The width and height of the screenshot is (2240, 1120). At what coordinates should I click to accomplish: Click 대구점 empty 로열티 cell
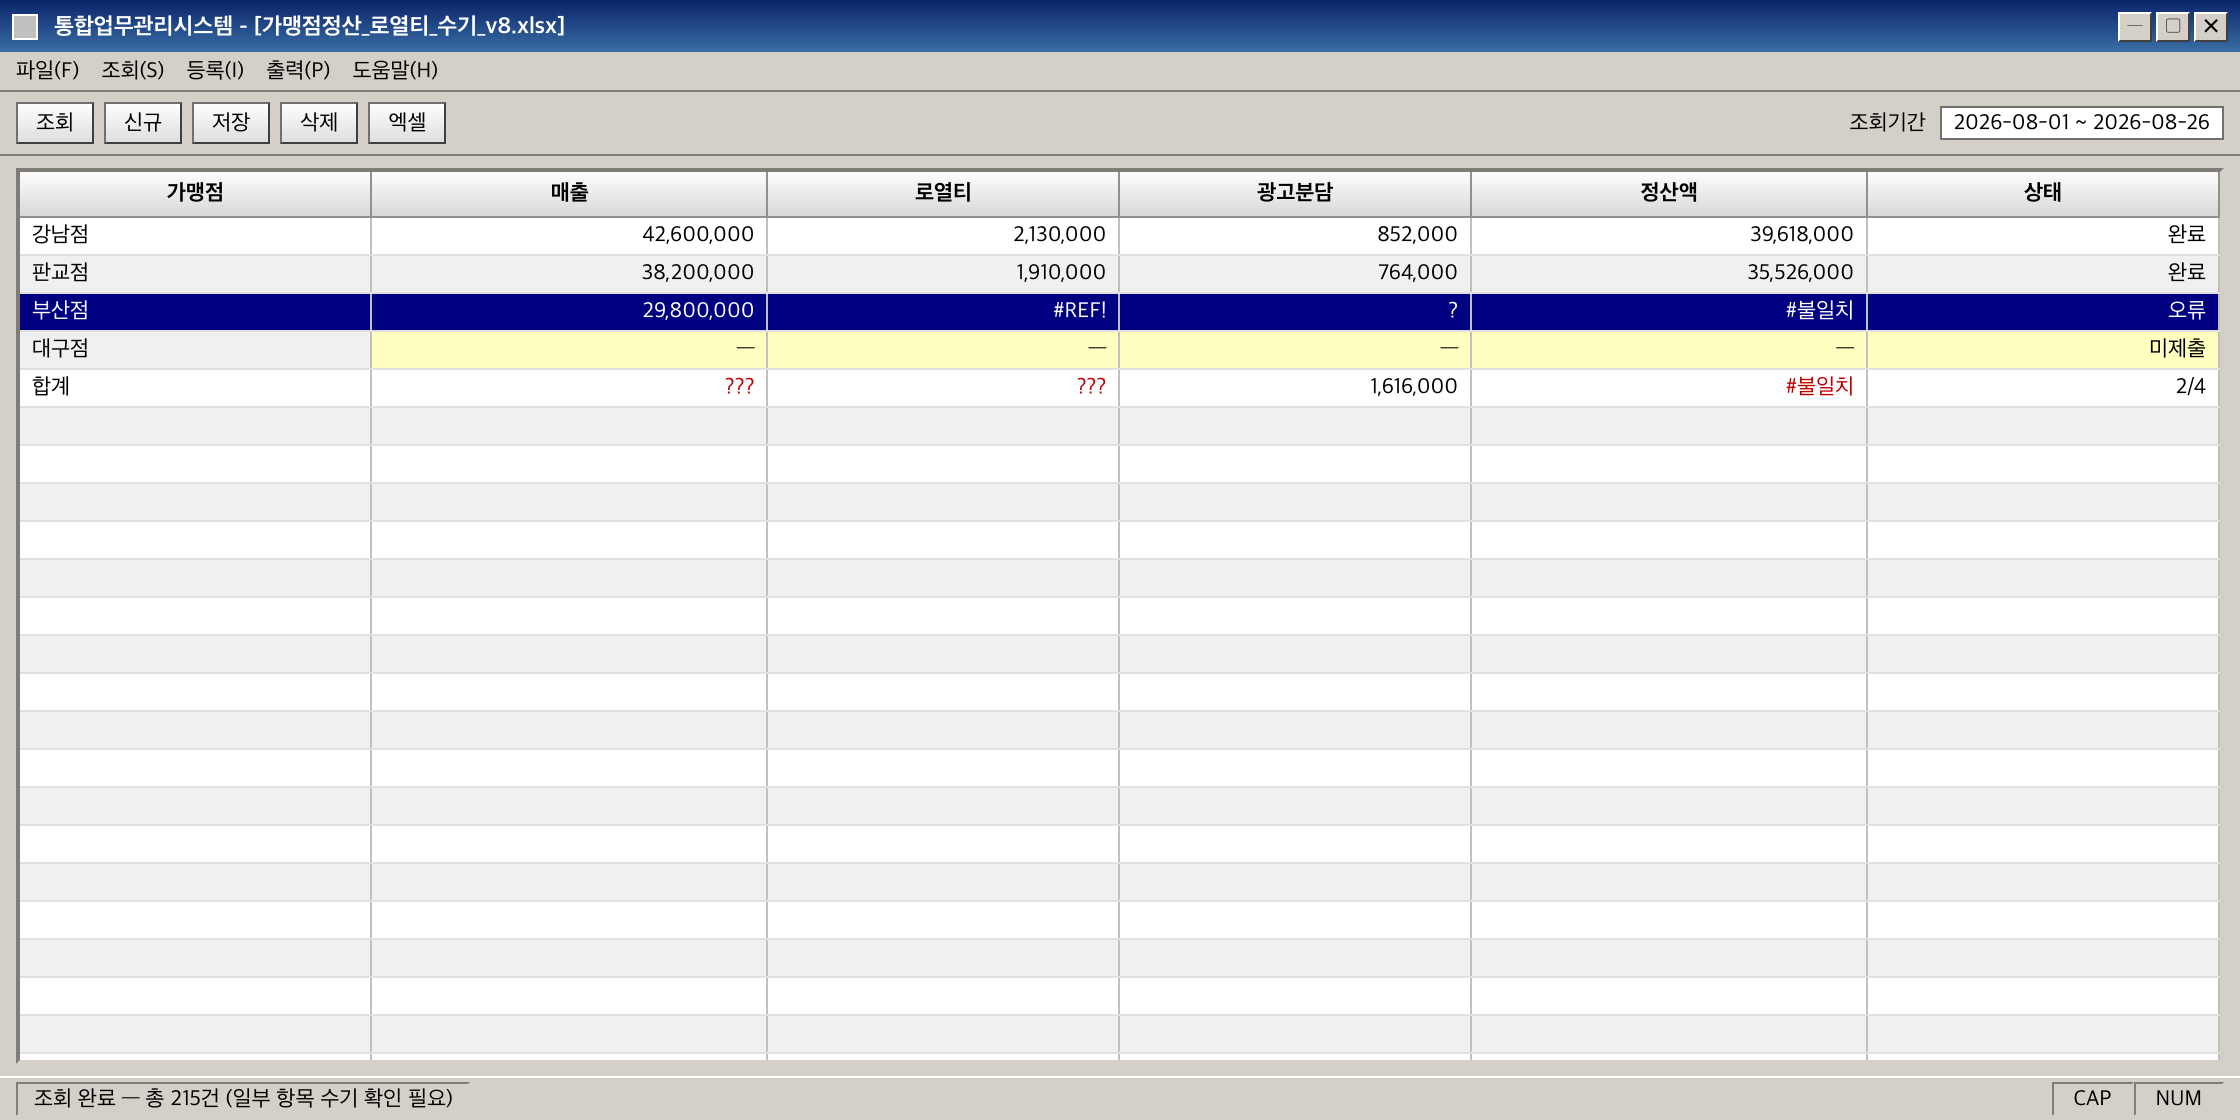(x=943, y=349)
